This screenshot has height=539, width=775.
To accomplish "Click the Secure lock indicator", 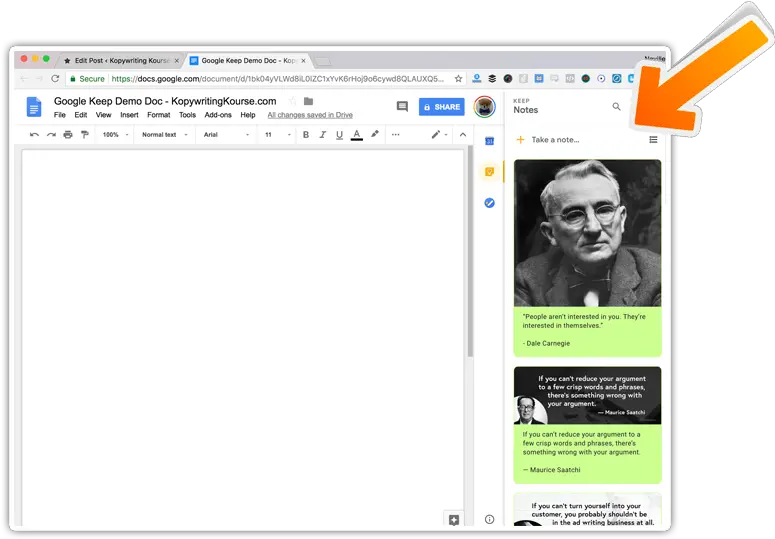I will click(87, 79).
